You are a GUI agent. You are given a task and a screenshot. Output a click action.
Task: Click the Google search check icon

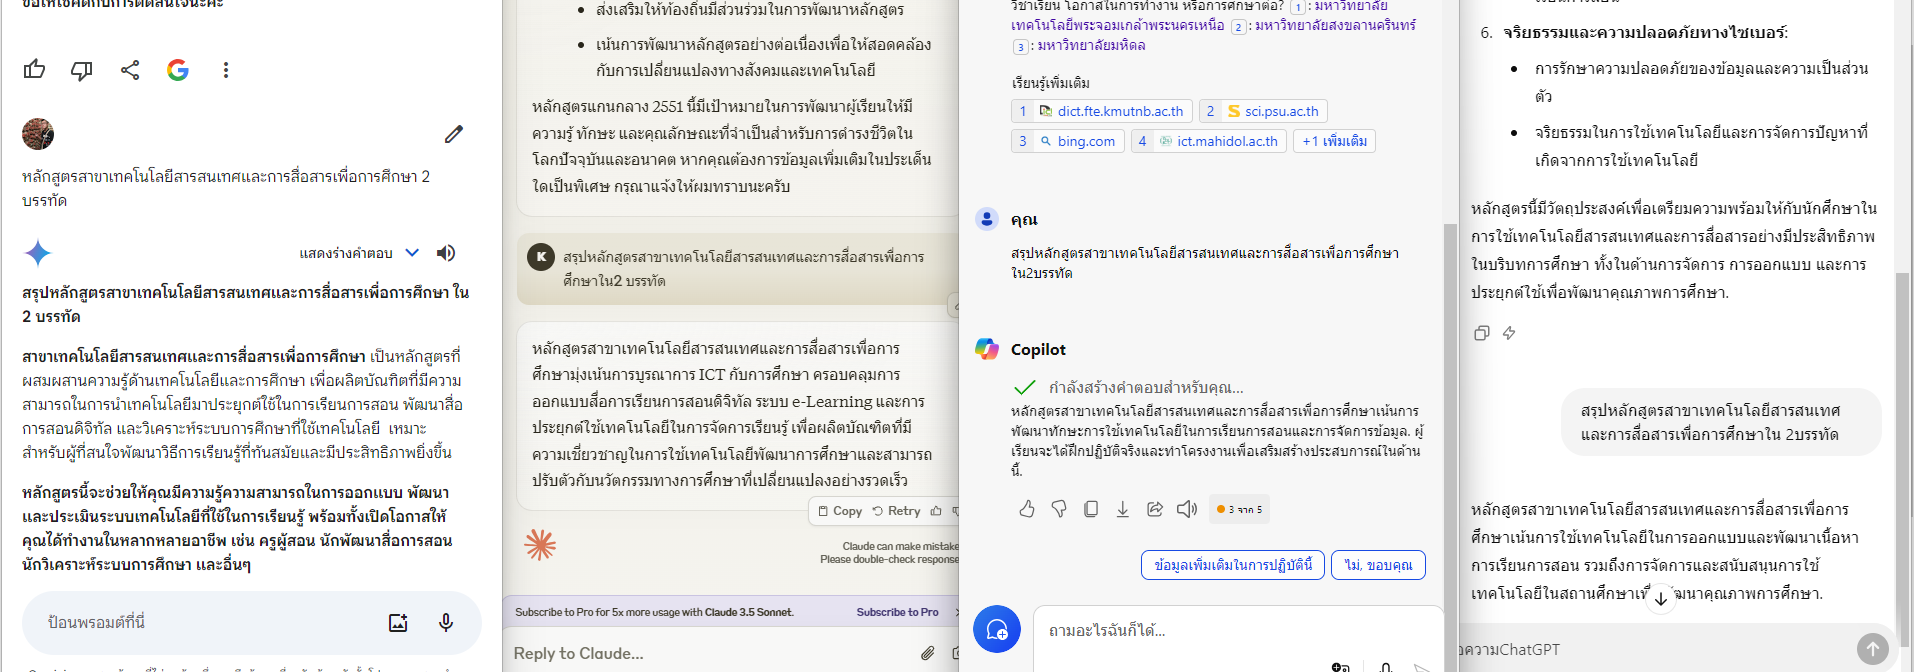[178, 70]
